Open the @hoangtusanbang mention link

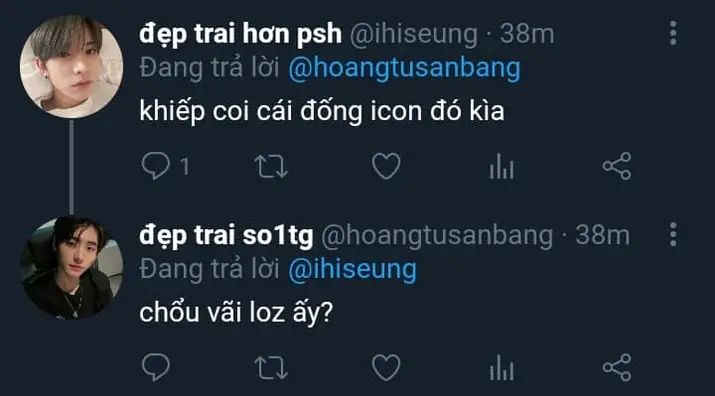pos(404,69)
